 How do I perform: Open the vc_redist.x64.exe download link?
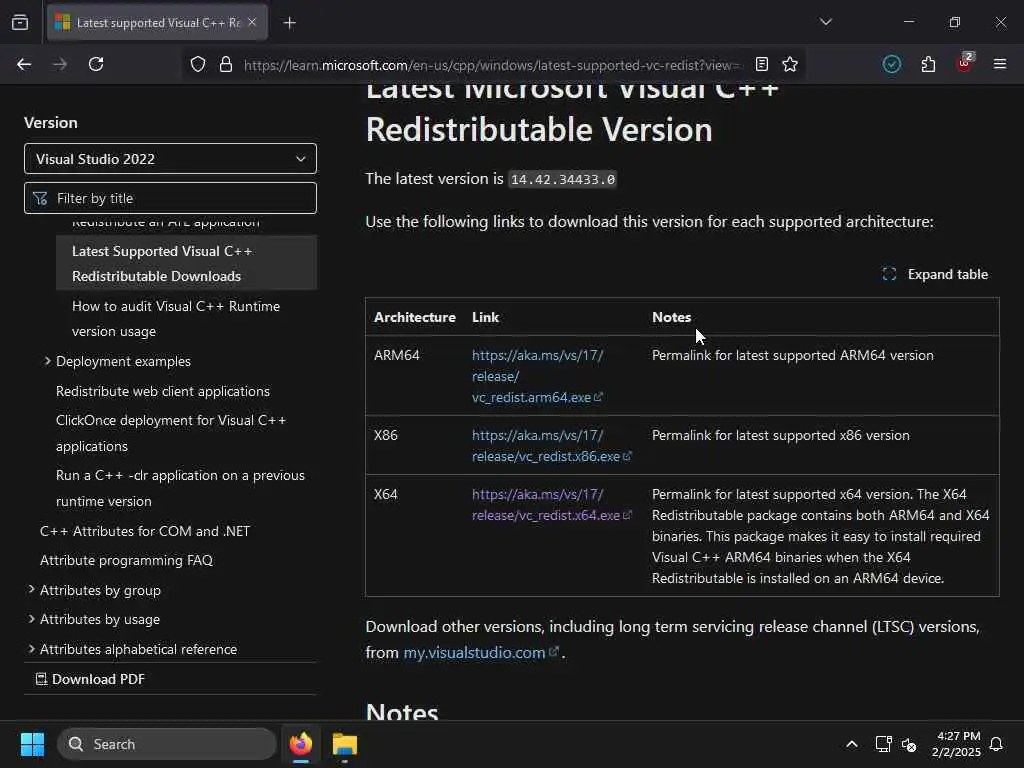click(x=552, y=505)
